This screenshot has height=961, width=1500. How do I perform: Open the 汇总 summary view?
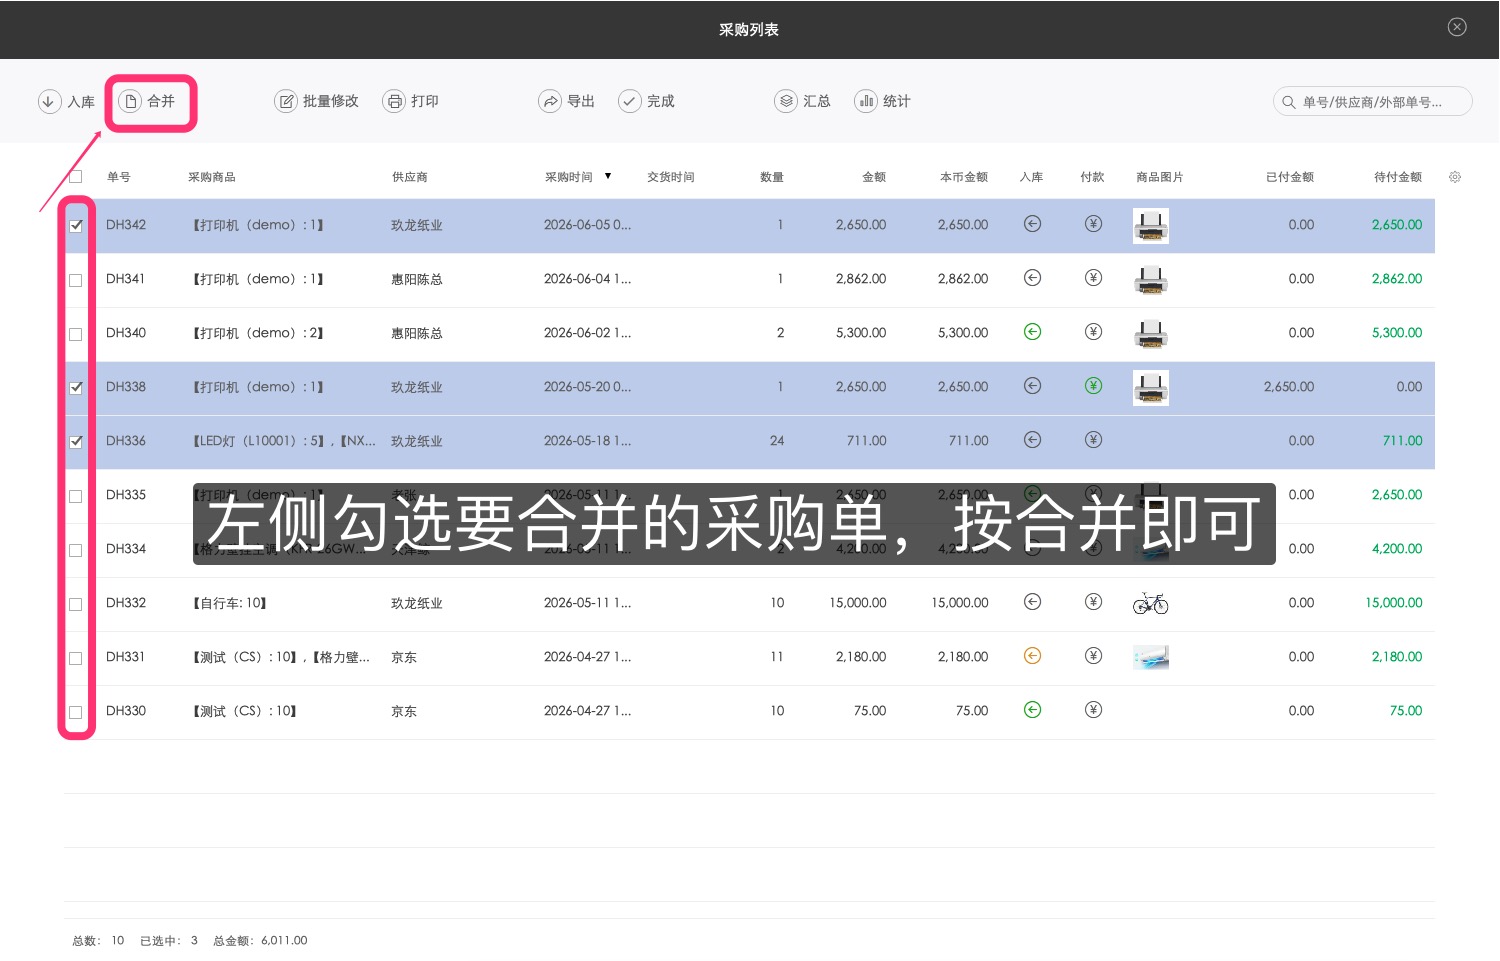pyautogui.click(x=803, y=101)
